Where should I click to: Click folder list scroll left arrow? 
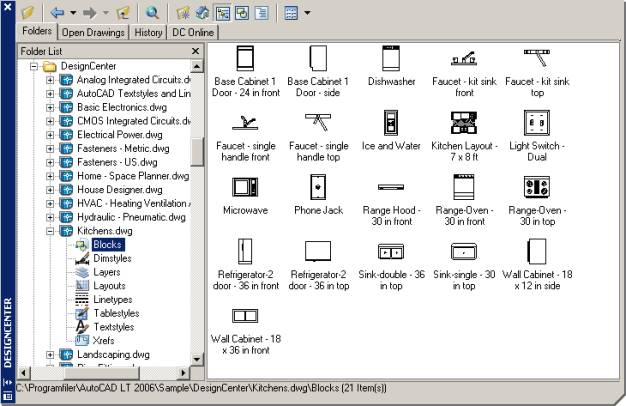tap(24, 373)
